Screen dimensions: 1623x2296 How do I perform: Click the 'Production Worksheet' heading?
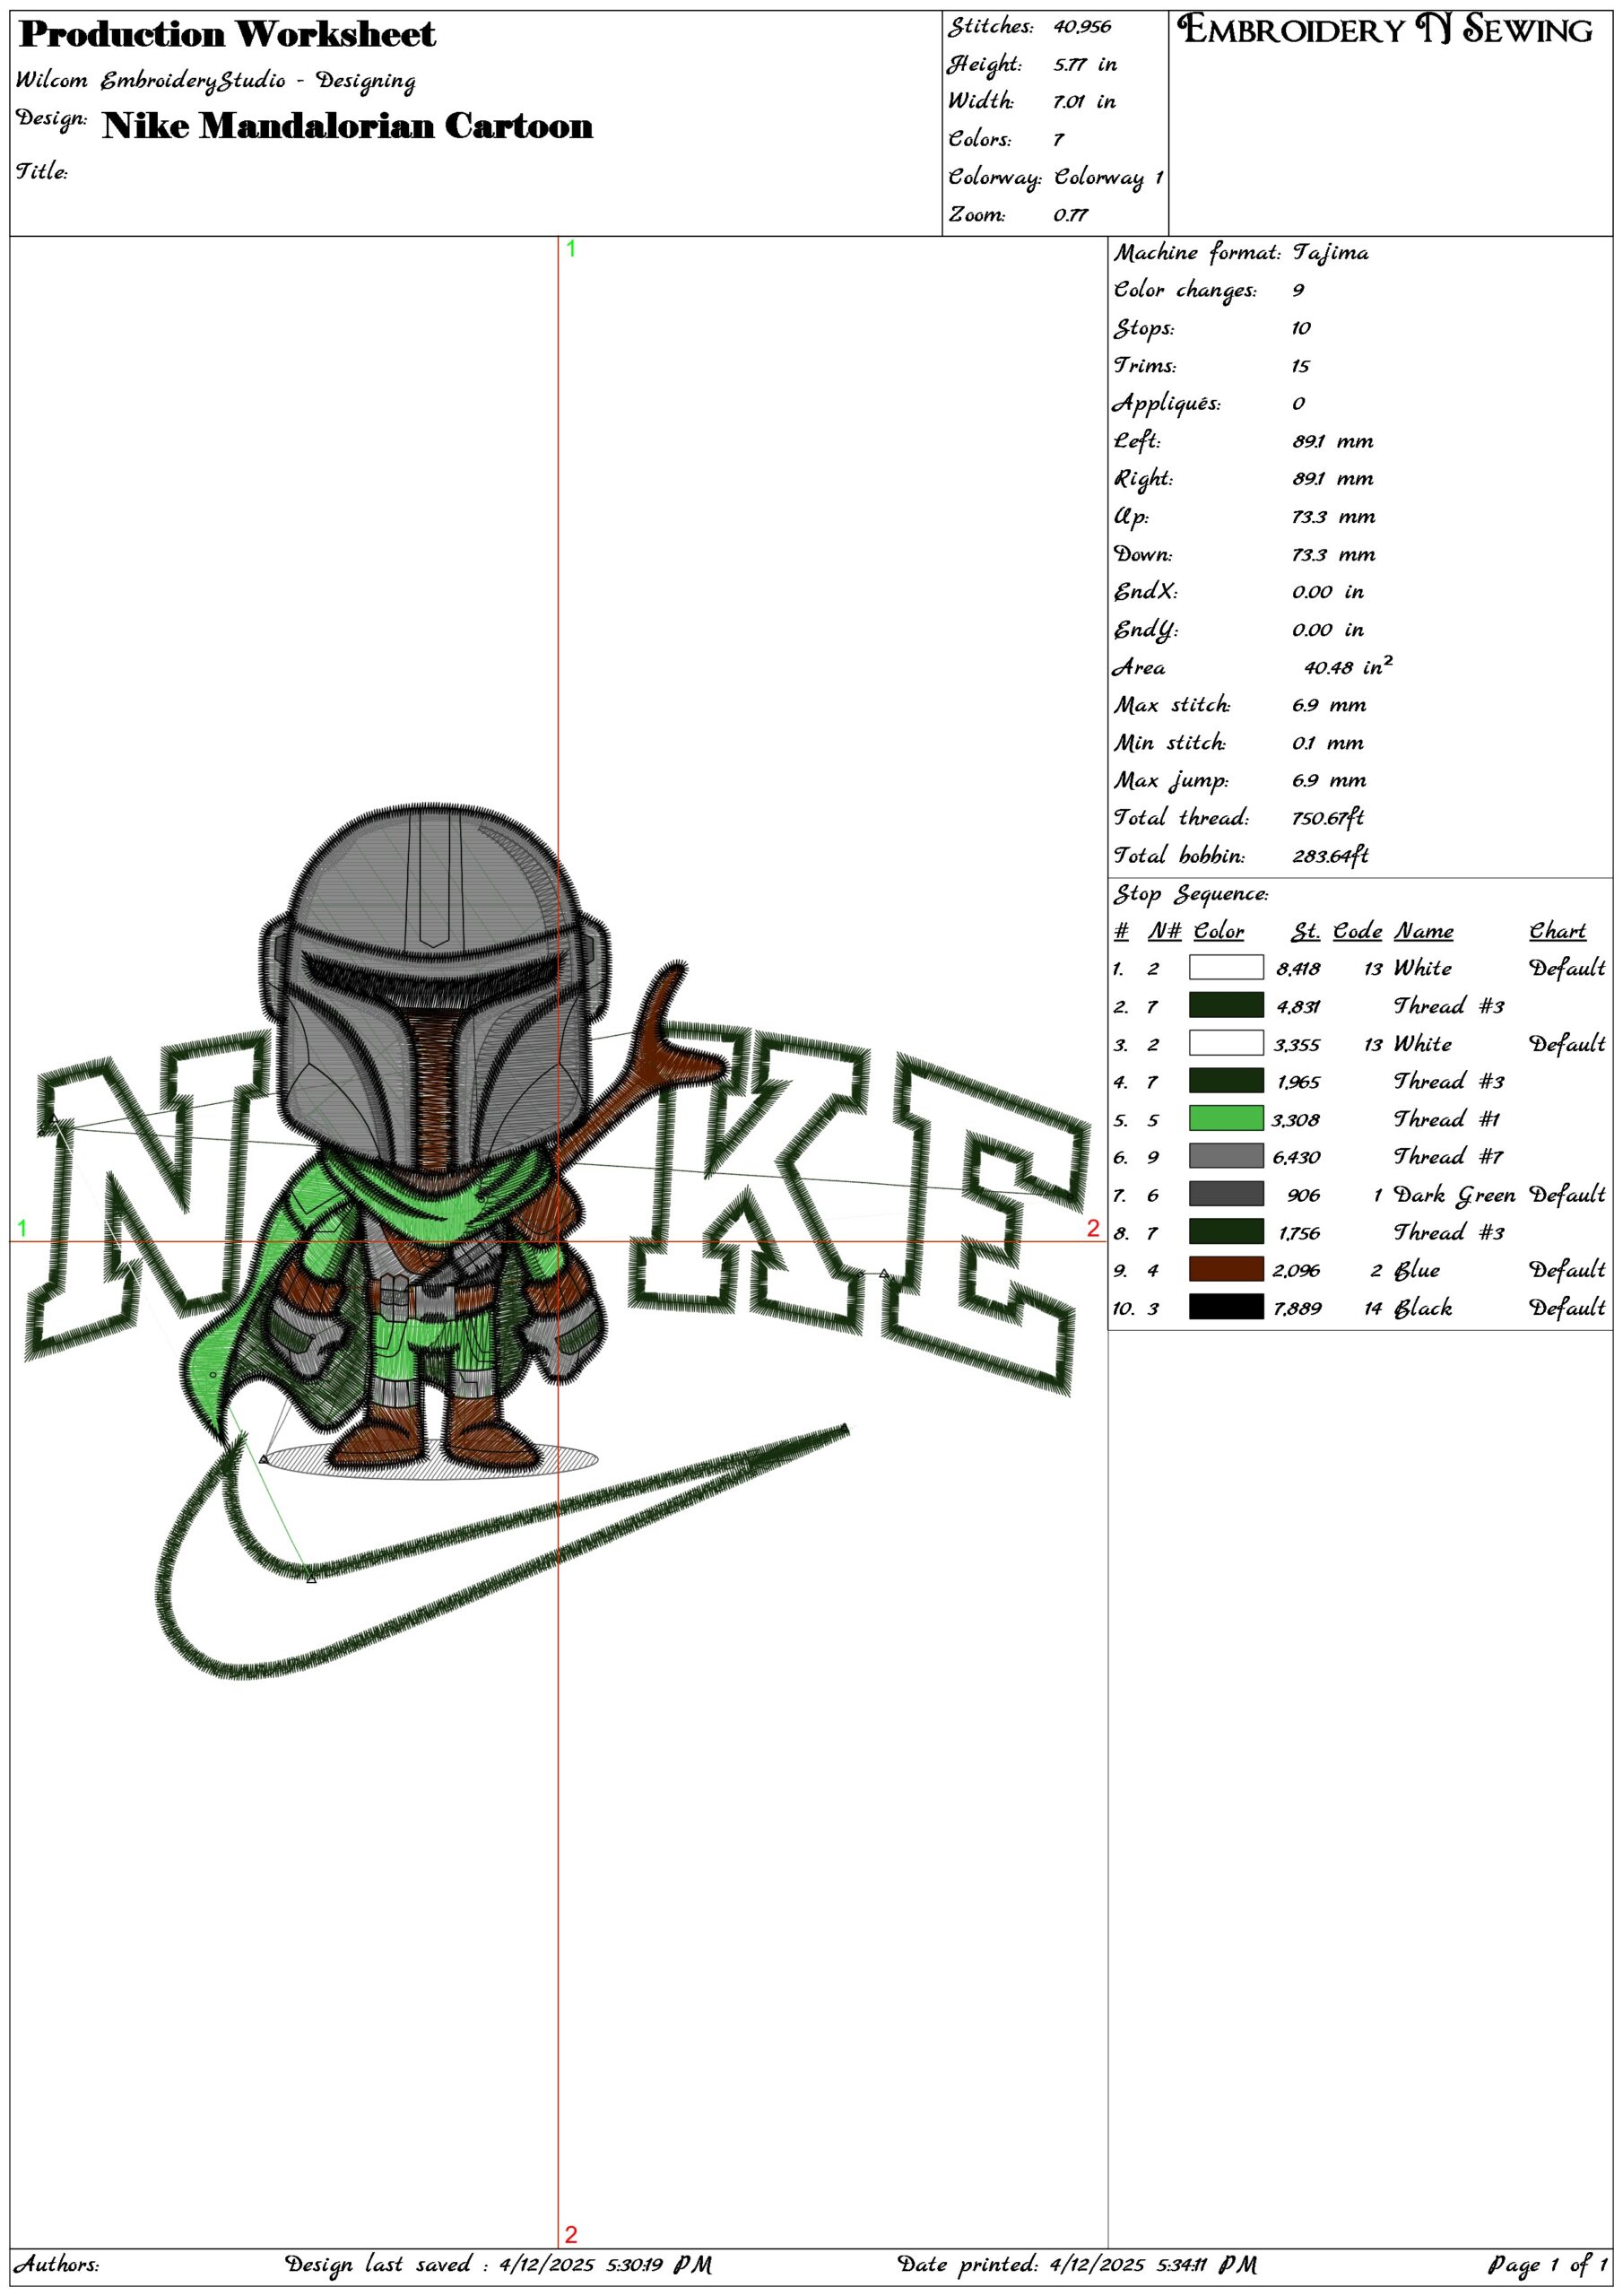(228, 35)
